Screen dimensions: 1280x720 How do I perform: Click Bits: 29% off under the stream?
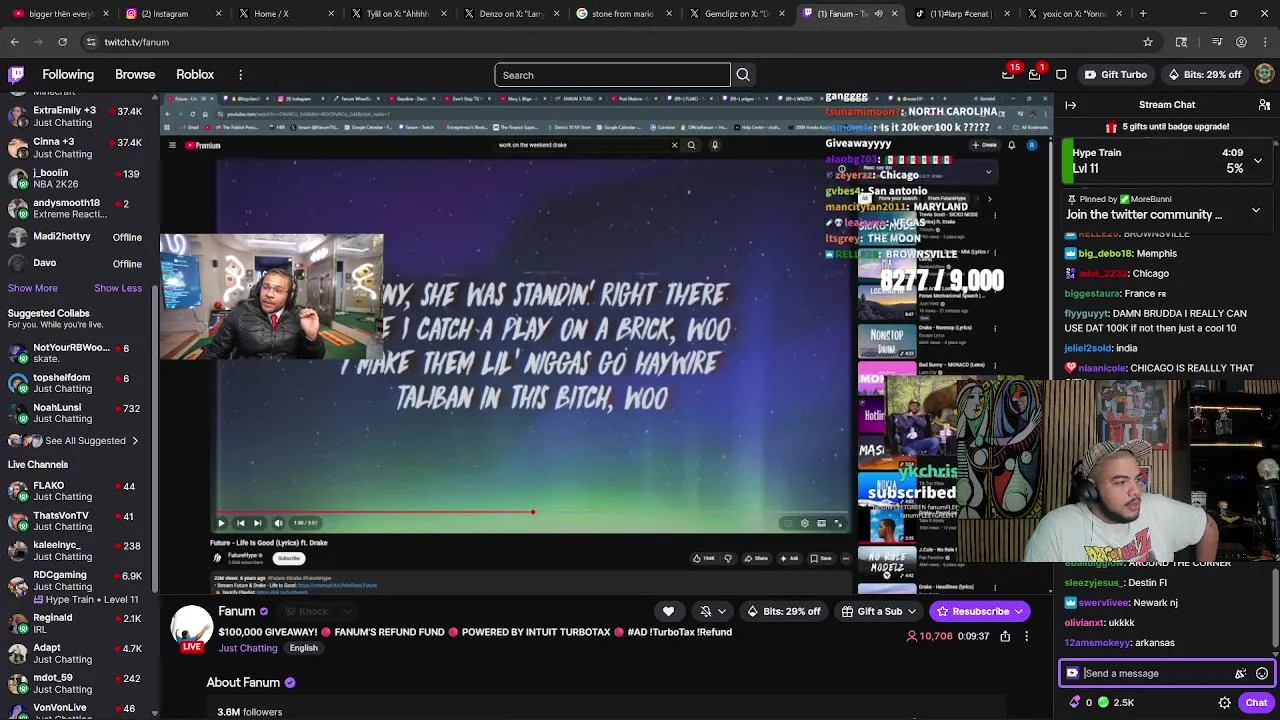783,611
